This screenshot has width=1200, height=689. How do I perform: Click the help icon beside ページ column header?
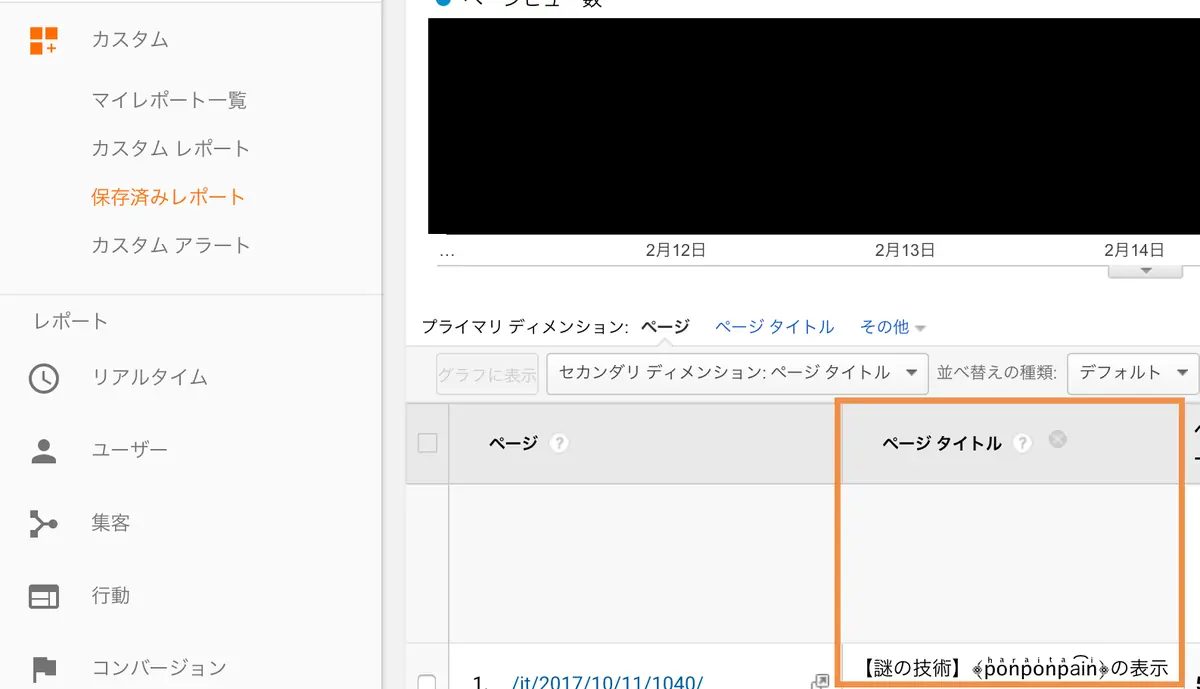point(559,443)
